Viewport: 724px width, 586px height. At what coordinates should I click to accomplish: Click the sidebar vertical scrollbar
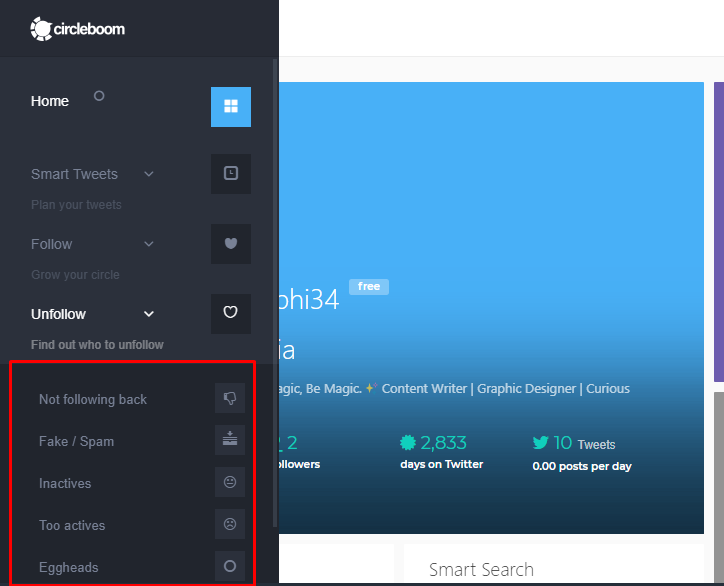click(275, 293)
